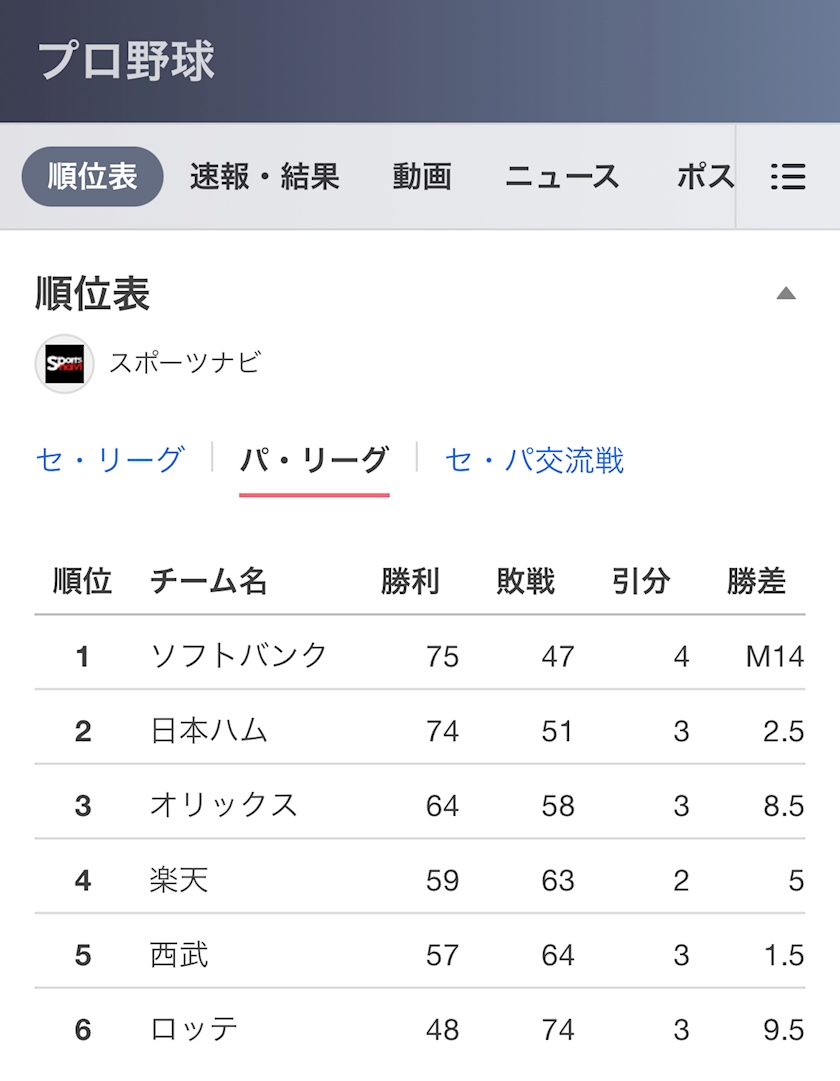Click the Sports Navi logo icon
Image resolution: width=840 pixels, height=1081 pixels.
[x=65, y=364]
